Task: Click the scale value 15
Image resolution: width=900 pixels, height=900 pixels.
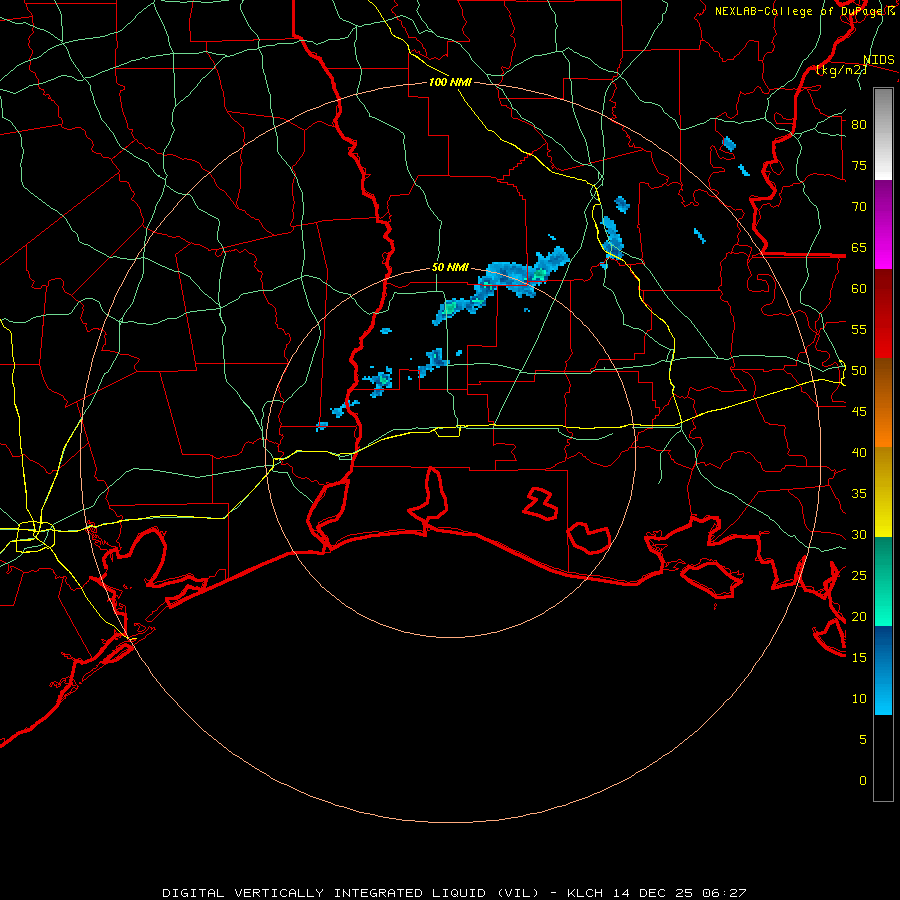Action: tap(859, 658)
